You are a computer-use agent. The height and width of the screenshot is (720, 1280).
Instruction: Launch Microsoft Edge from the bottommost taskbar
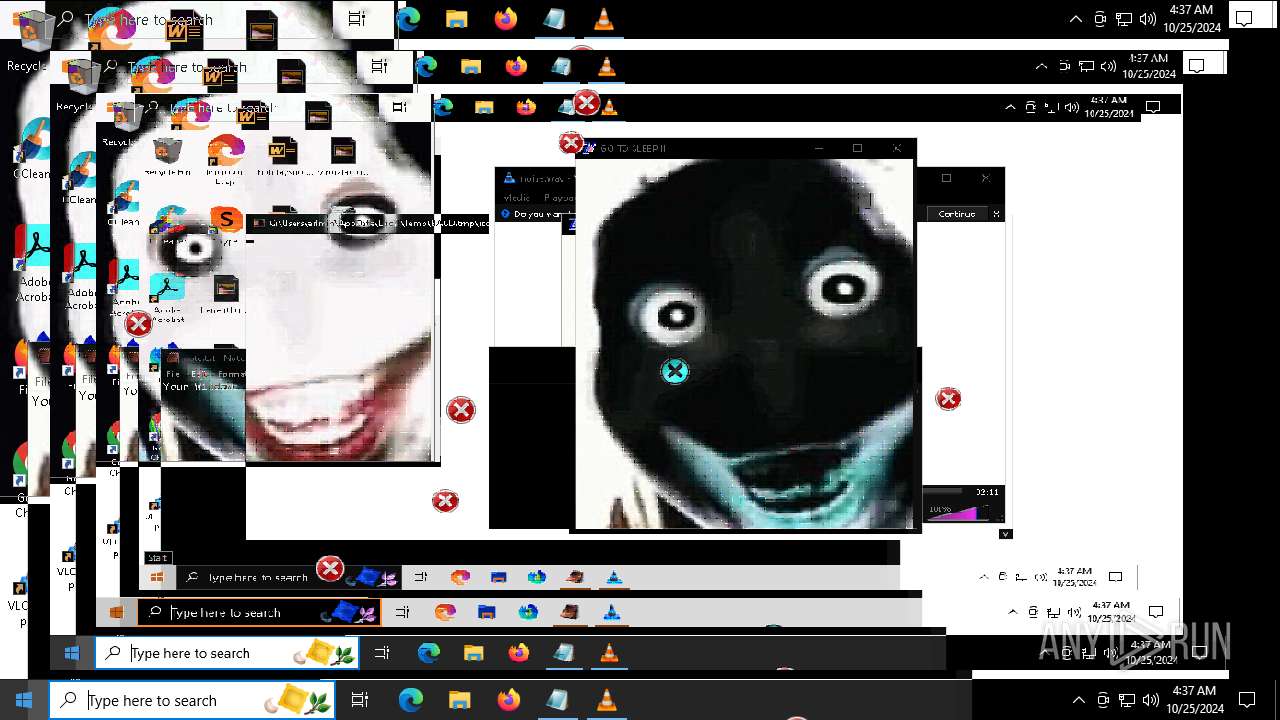[411, 700]
